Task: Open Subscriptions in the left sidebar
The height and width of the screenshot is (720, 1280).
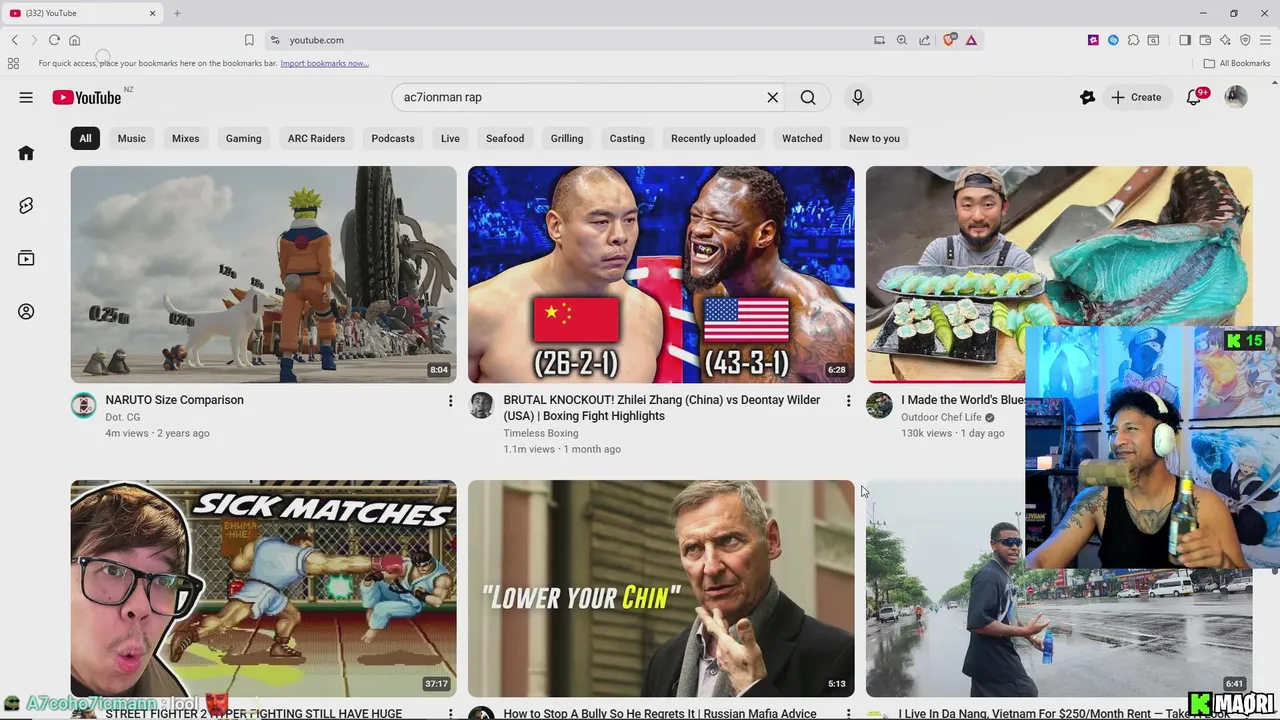Action: (x=26, y=258)
